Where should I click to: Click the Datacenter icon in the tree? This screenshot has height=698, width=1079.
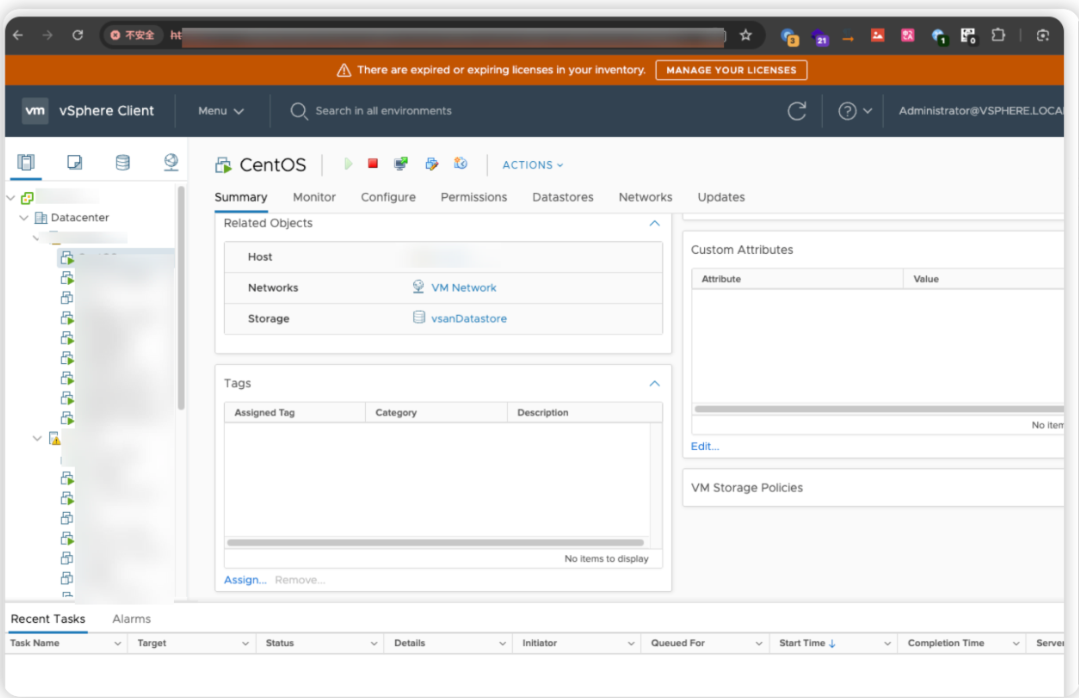[x=41, y=218]
